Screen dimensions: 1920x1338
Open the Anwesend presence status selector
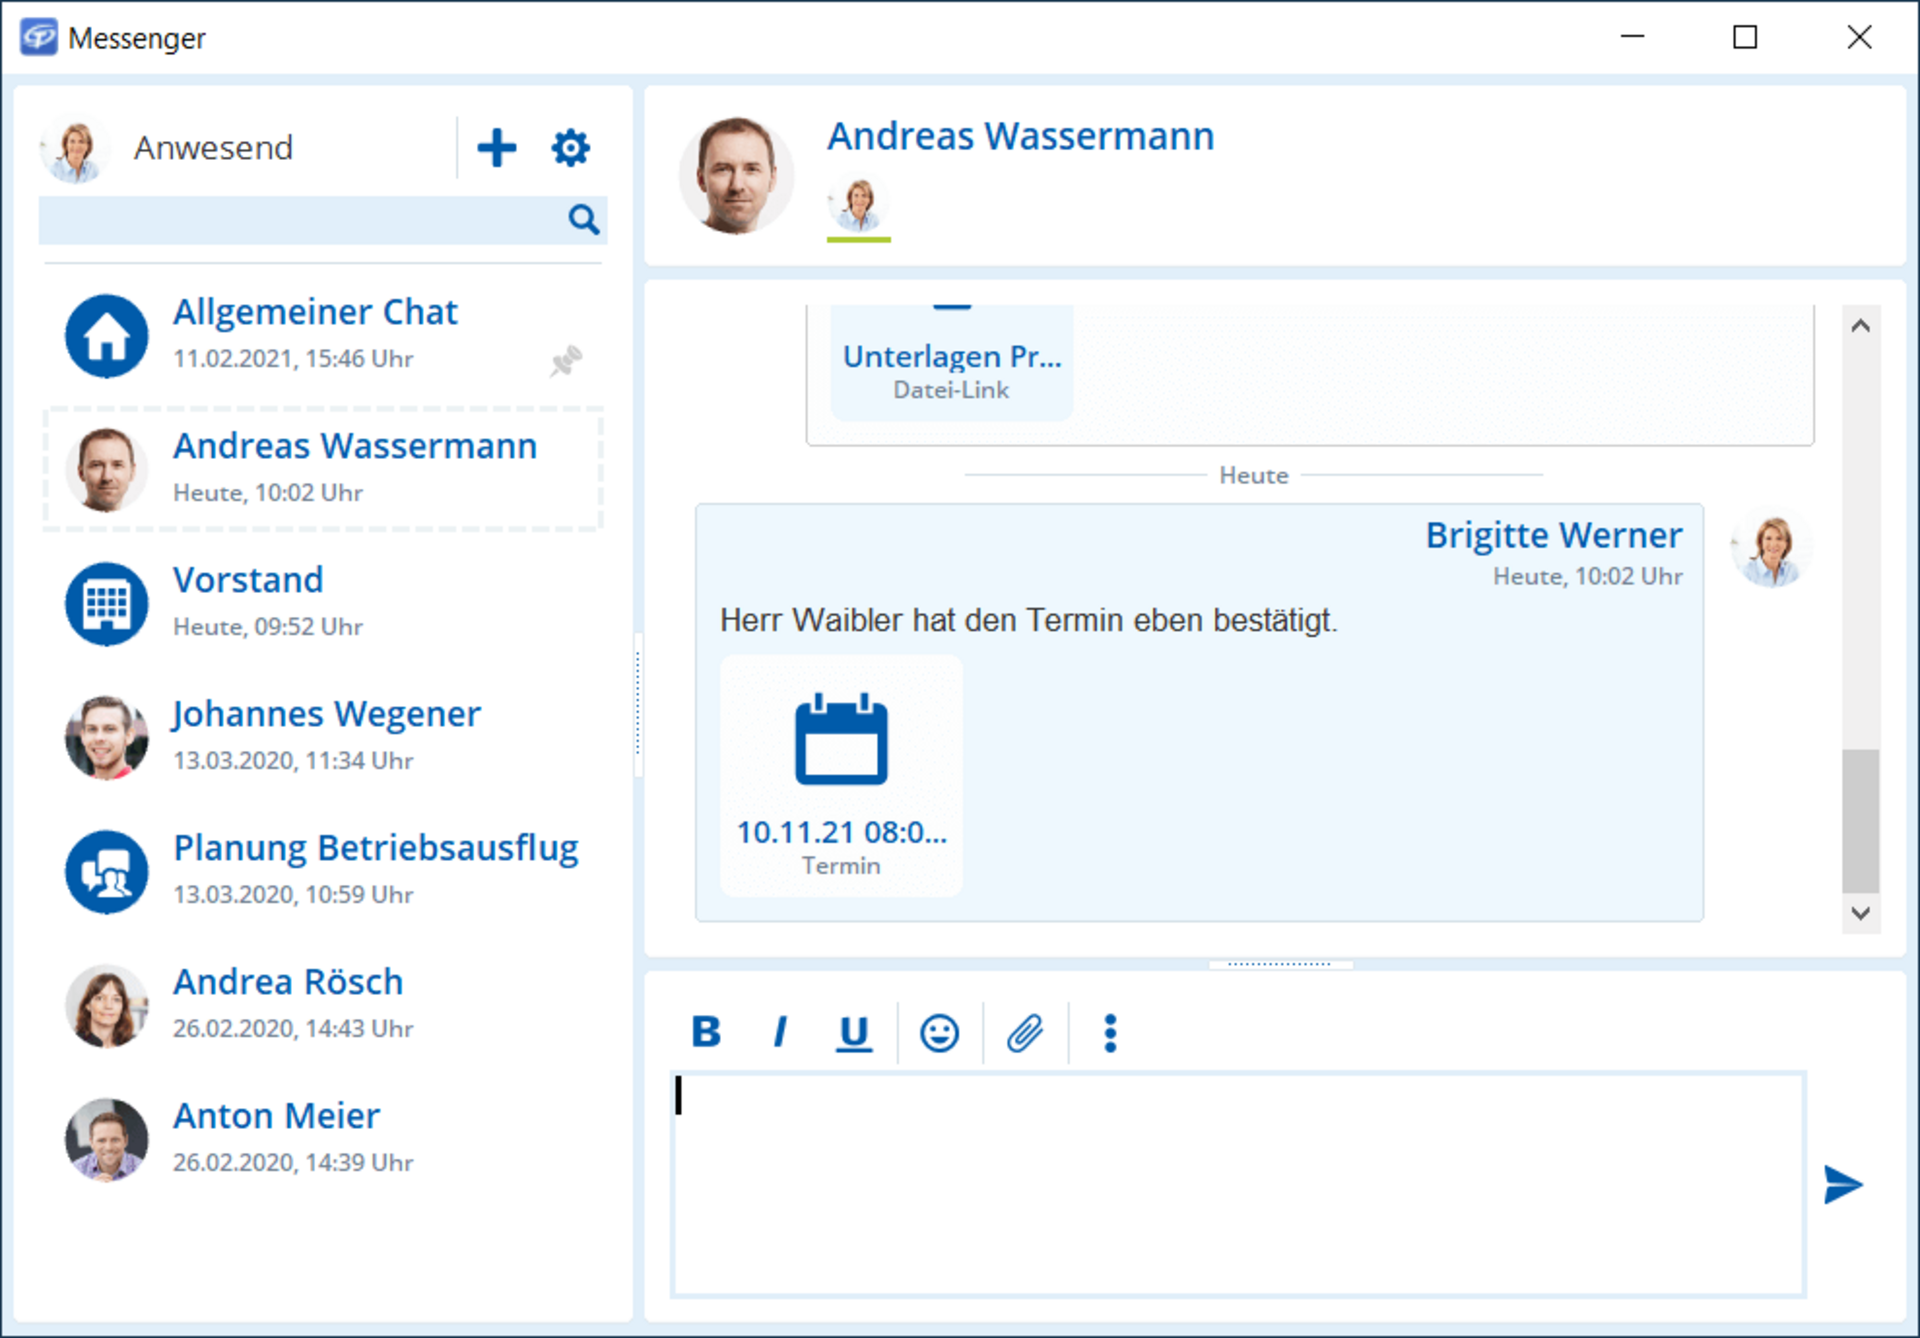click(213, 148)
